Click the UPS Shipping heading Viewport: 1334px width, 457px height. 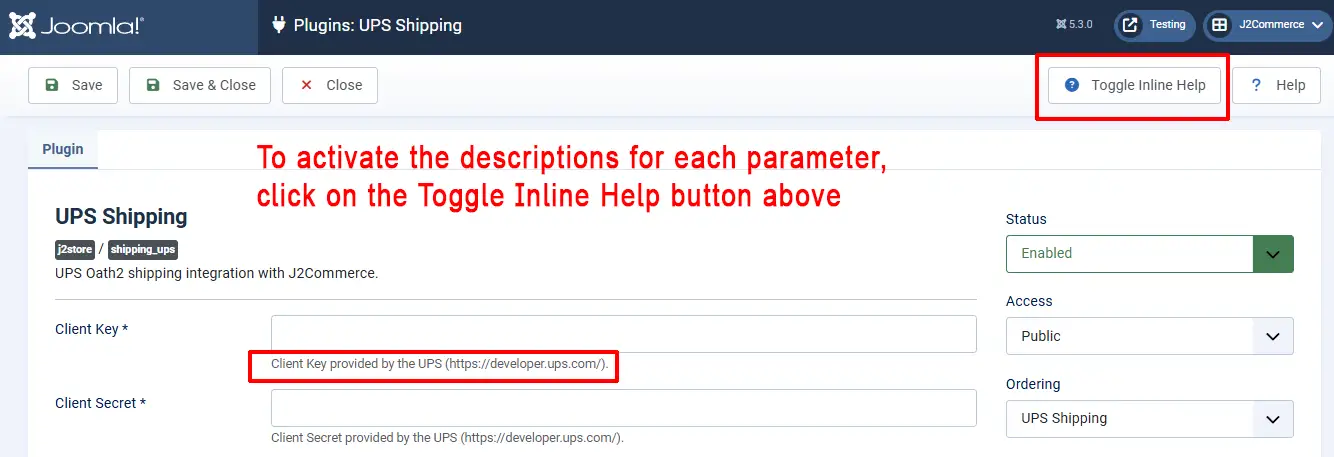click(121, 216)
